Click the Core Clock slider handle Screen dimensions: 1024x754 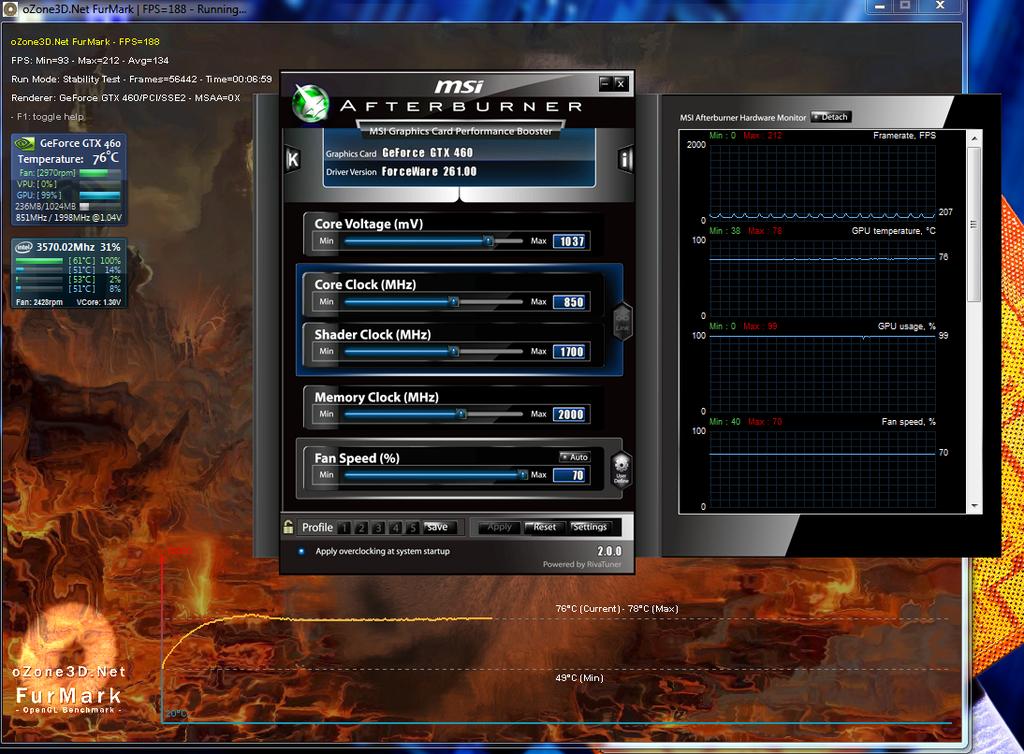coord(454,302)
